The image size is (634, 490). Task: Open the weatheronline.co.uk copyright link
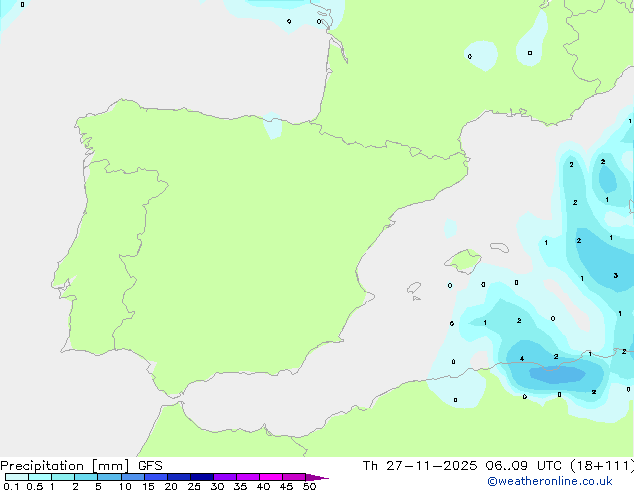tap(550, 481)
